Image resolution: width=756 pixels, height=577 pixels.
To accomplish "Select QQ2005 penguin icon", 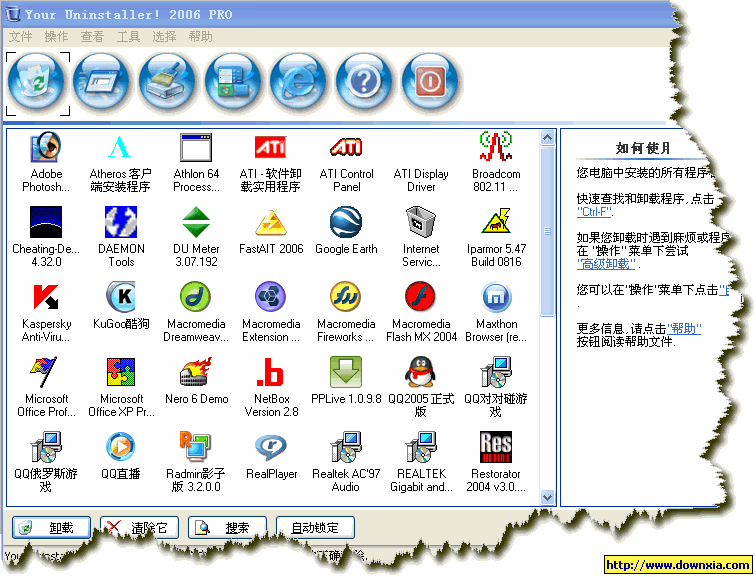I will tap(420, 372).
